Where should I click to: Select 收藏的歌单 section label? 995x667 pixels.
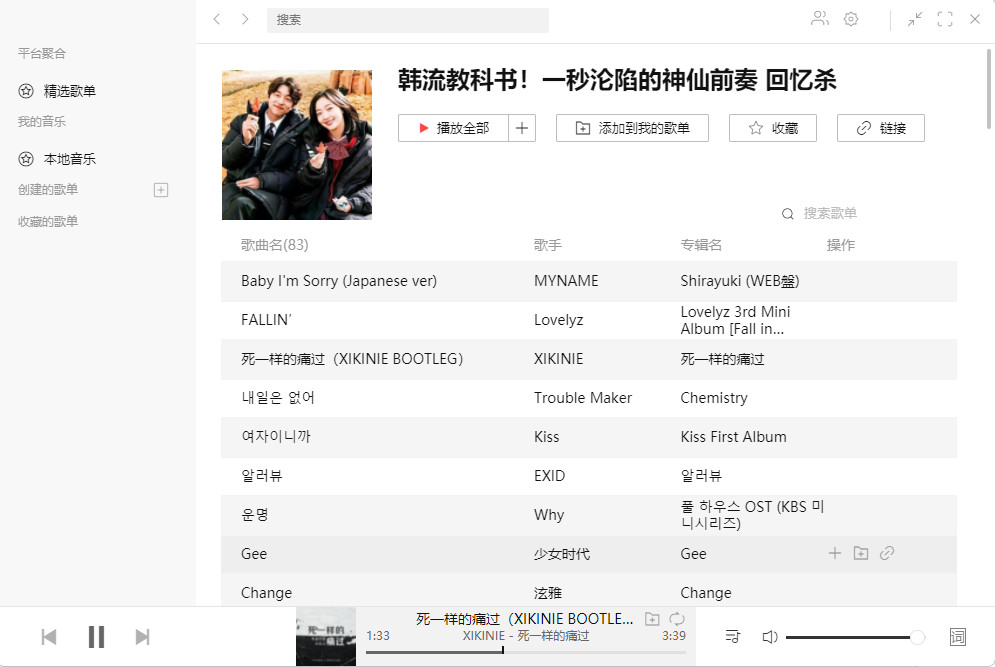pos(48,221)
